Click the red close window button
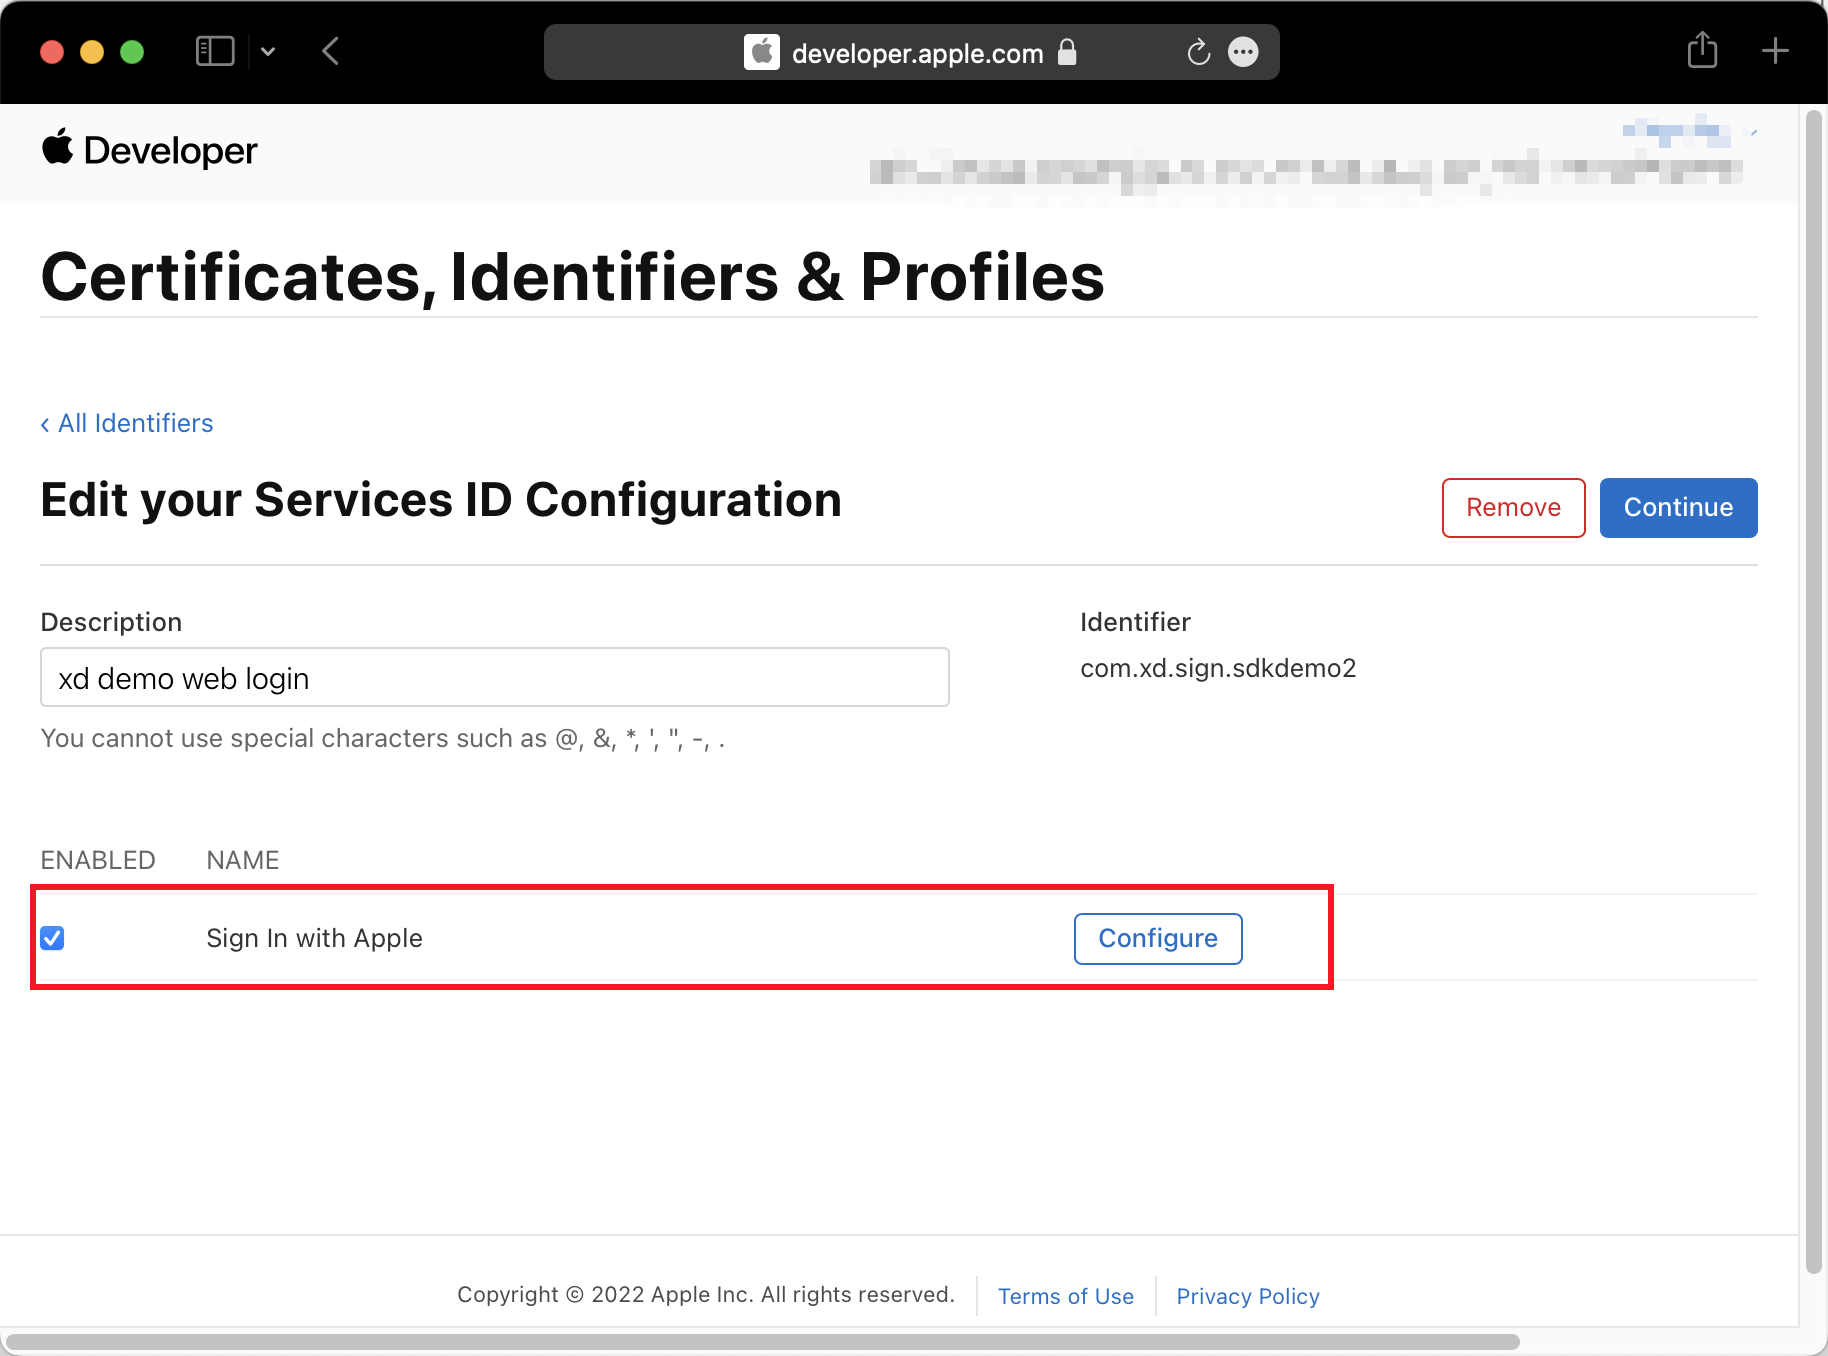This screenshot has height=1356, width=1828. point(52,51)
